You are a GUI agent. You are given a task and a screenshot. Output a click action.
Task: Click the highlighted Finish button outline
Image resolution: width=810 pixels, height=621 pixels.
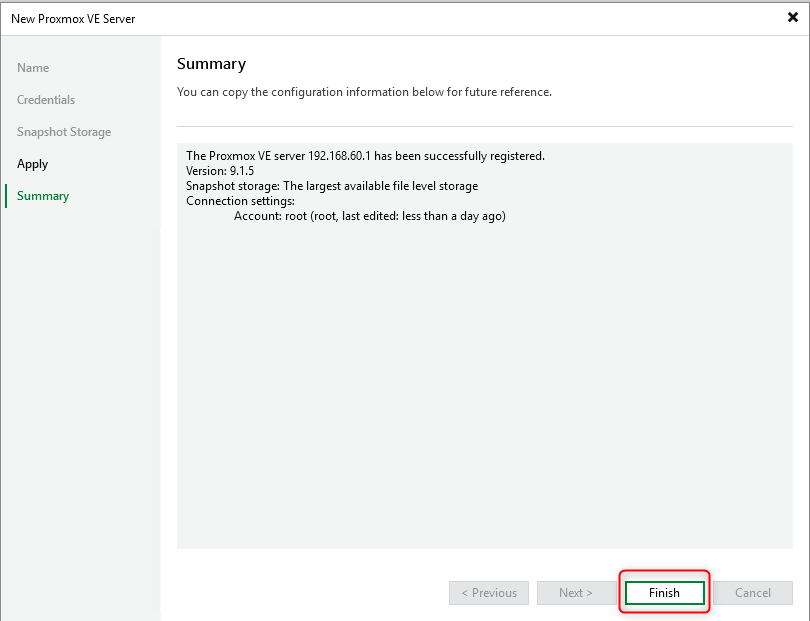tap(664, 592)
